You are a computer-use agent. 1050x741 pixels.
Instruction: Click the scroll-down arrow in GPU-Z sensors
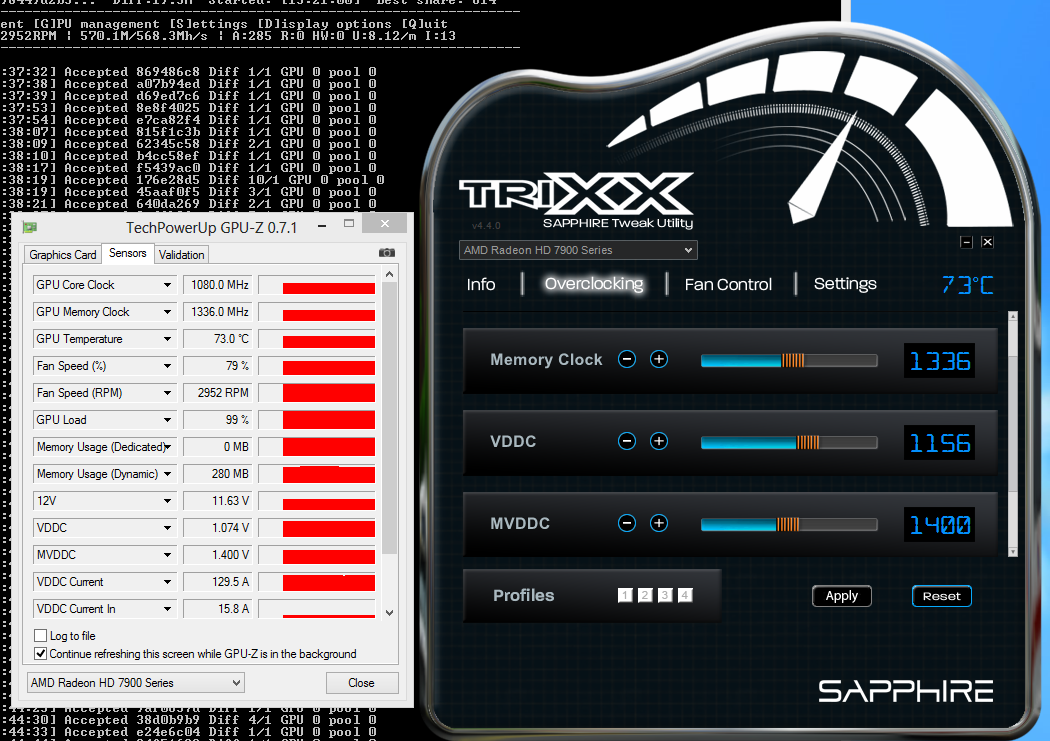click(x=390, y=612)
